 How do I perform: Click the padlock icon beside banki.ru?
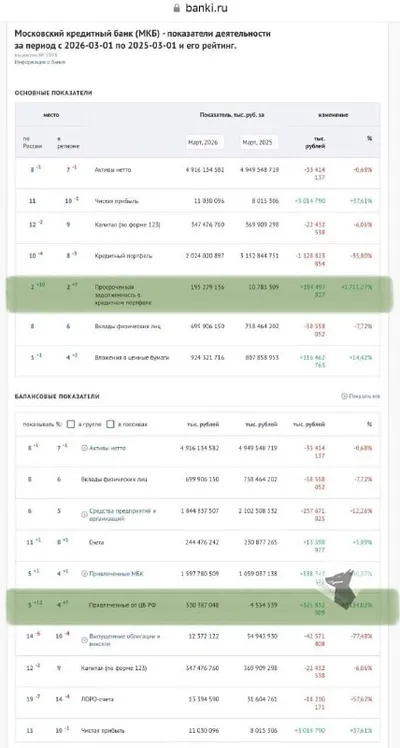(x=176, y=8)
